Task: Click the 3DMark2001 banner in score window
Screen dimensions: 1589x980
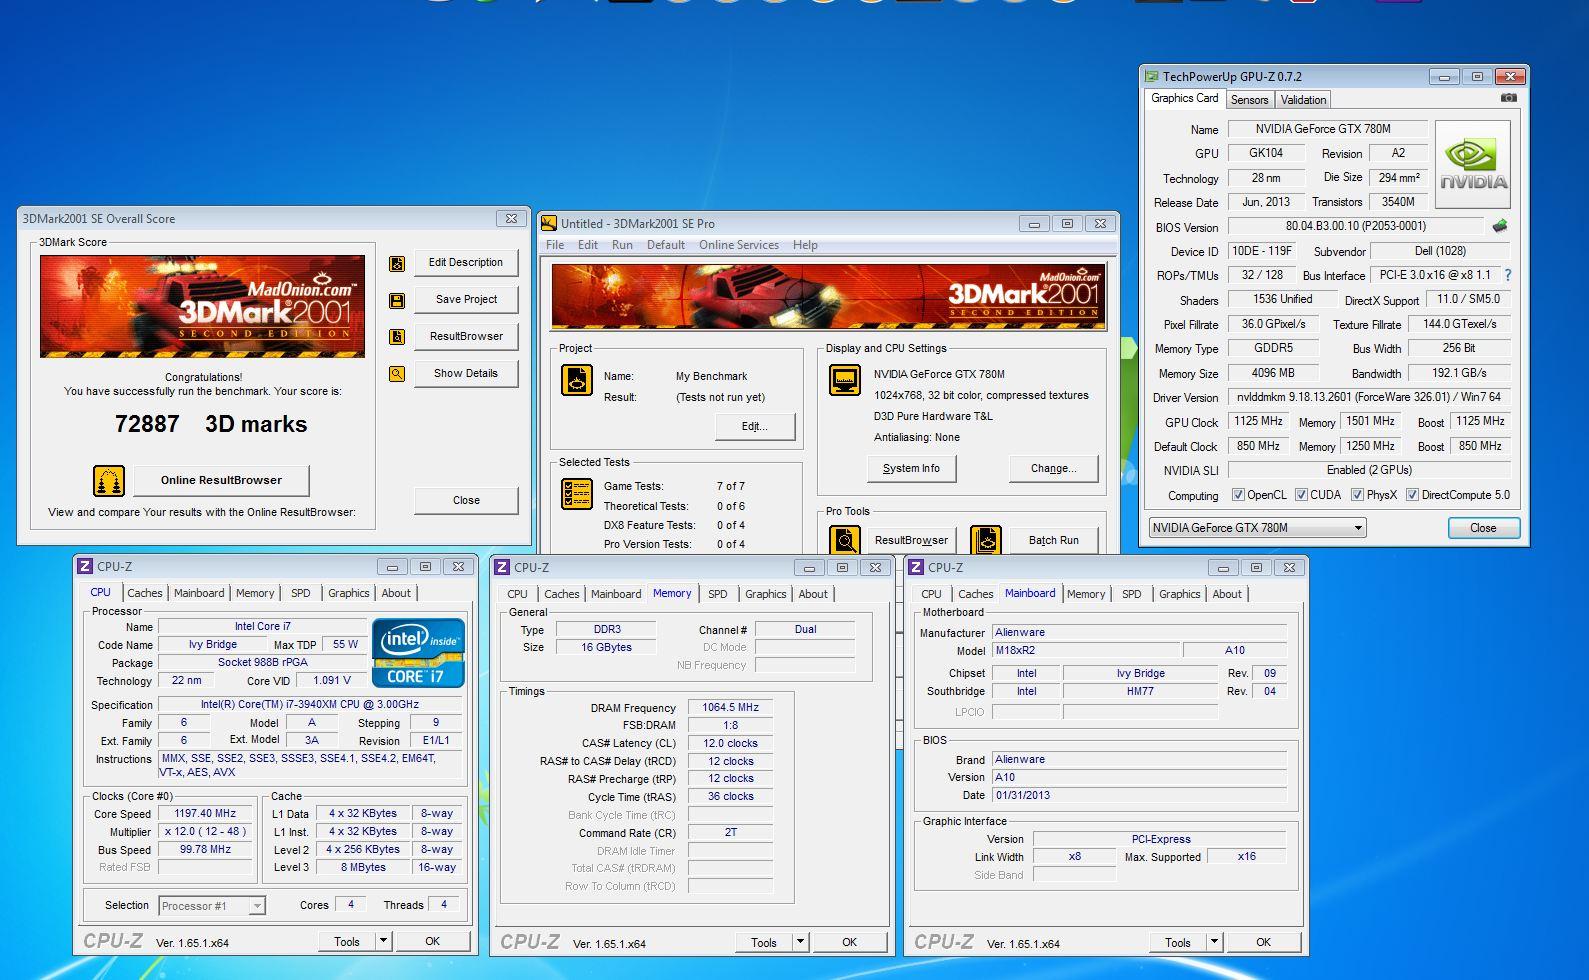Action: (x=202, y=306)
